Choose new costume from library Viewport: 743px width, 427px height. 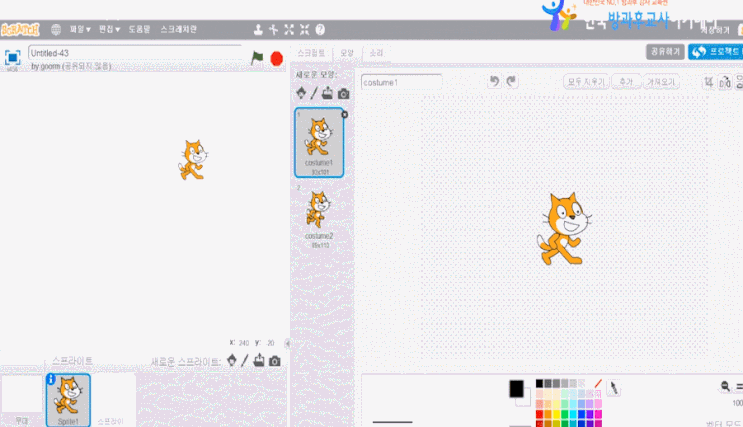(x=301, y=93)
